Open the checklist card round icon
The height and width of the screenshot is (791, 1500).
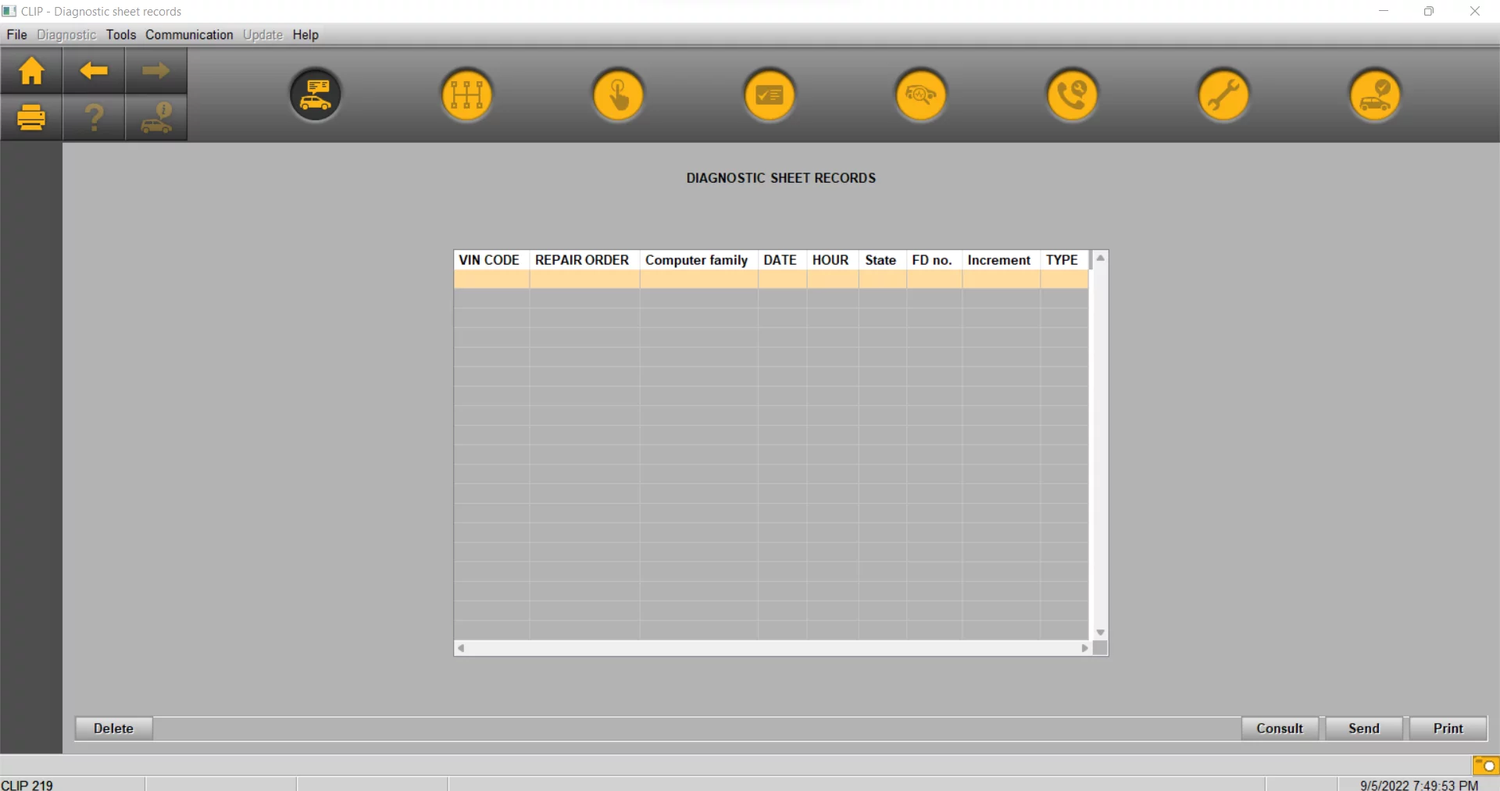(769, 95)
